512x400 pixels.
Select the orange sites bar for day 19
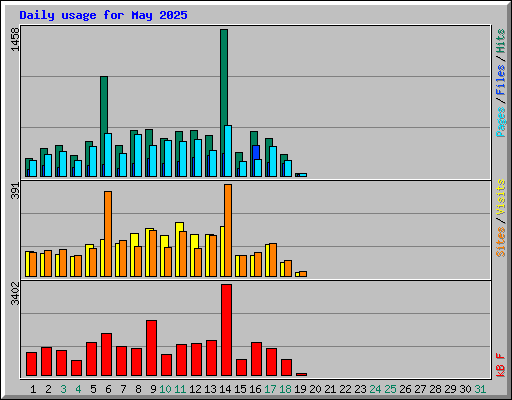pos(303,274)
